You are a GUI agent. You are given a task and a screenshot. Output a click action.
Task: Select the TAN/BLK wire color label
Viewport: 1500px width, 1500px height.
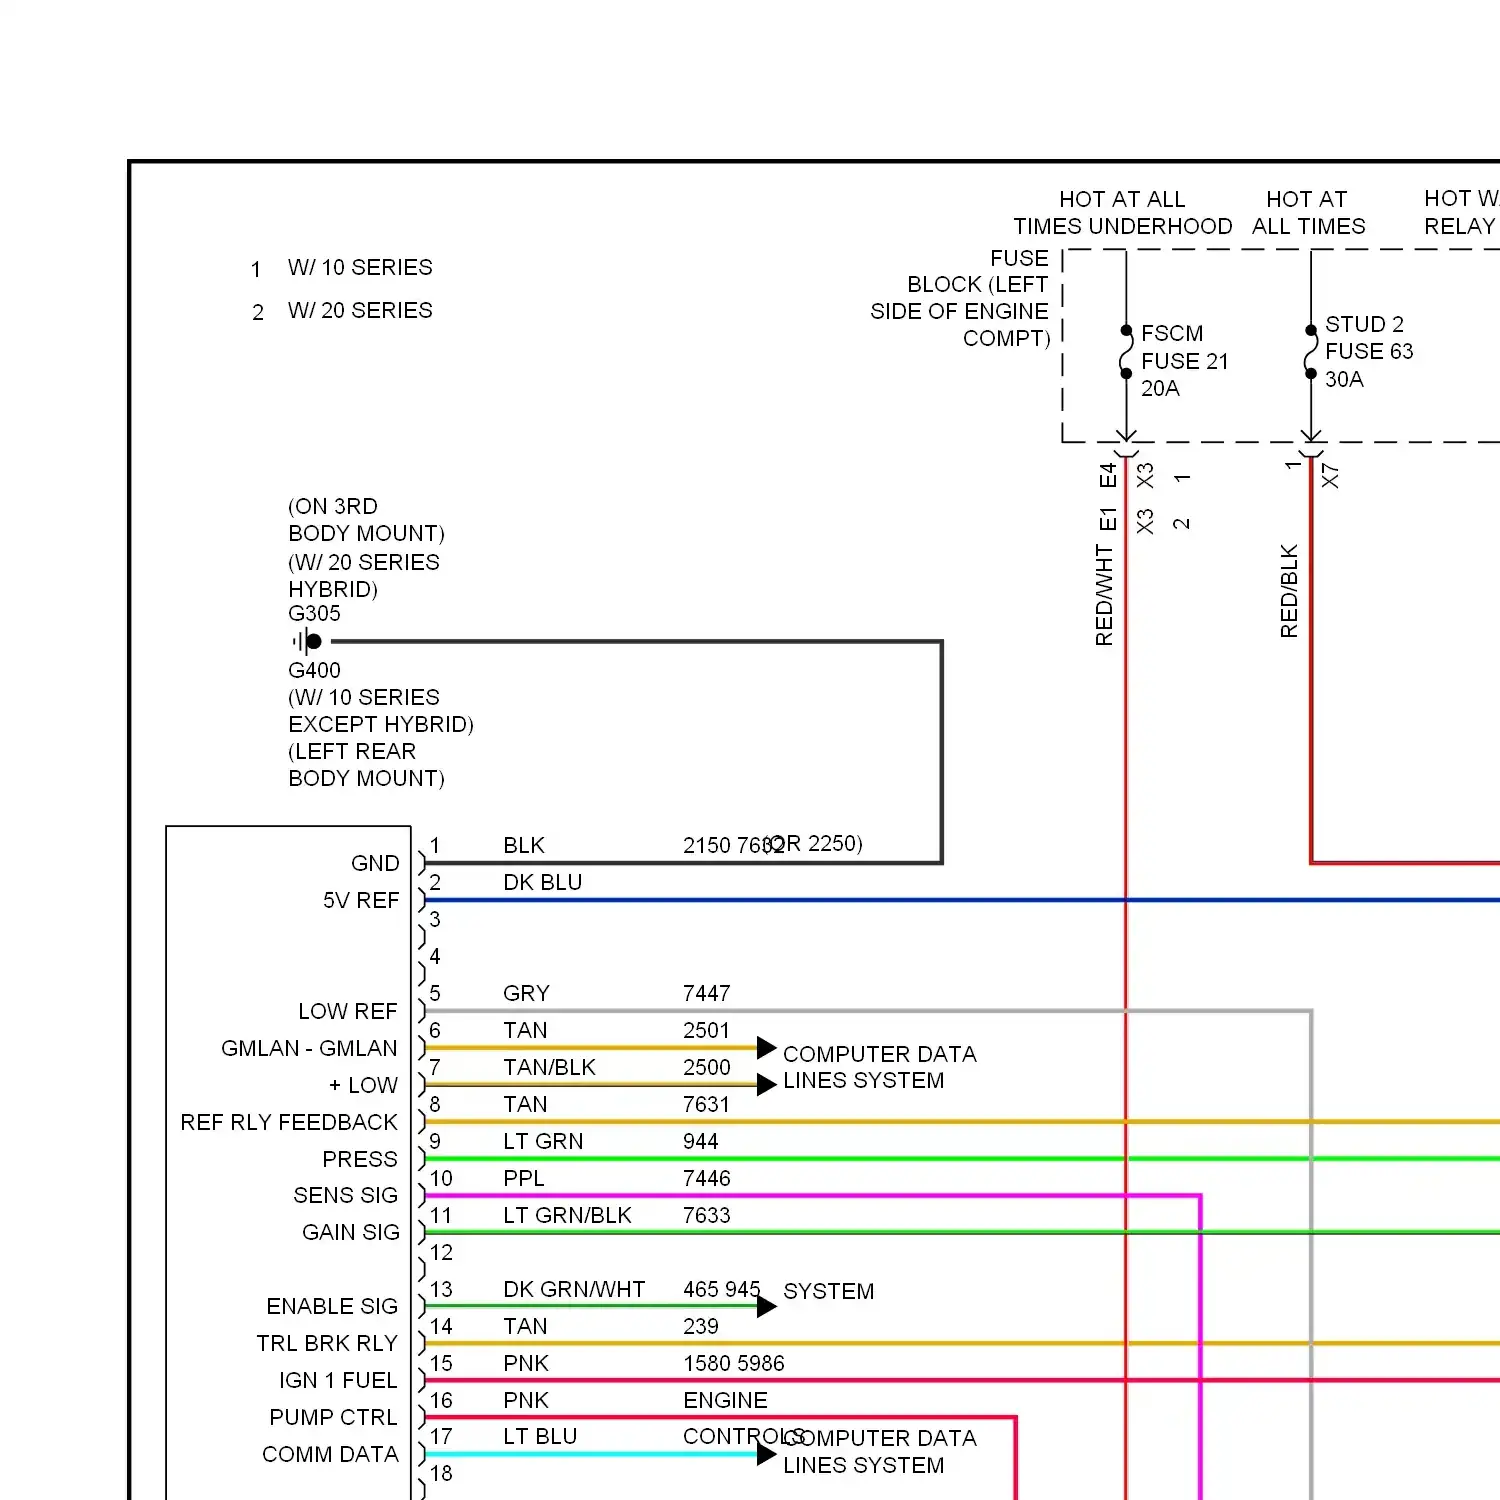[549, 1067]
